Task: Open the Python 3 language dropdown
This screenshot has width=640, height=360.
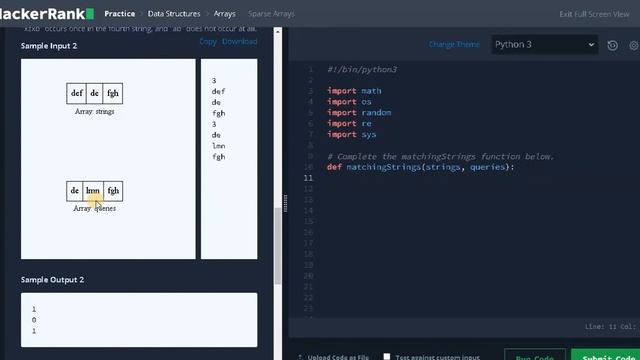Action: point(544,44)
